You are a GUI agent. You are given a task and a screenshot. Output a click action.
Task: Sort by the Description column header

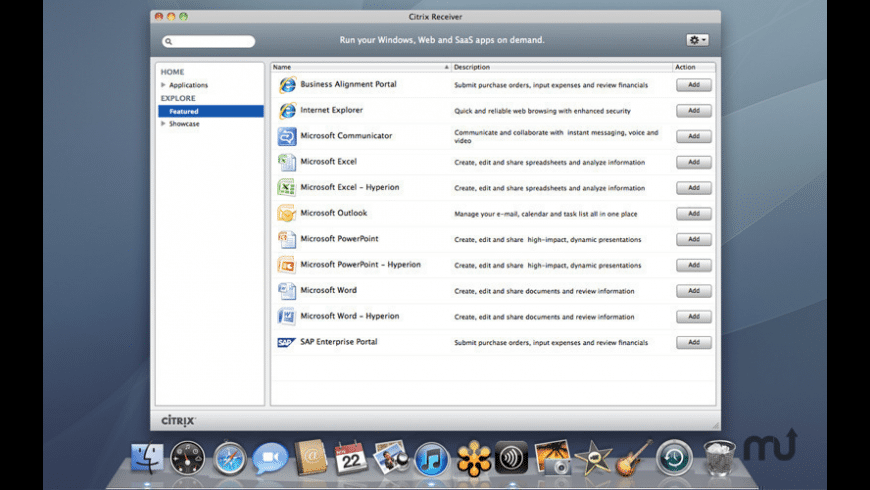(561, 67)
